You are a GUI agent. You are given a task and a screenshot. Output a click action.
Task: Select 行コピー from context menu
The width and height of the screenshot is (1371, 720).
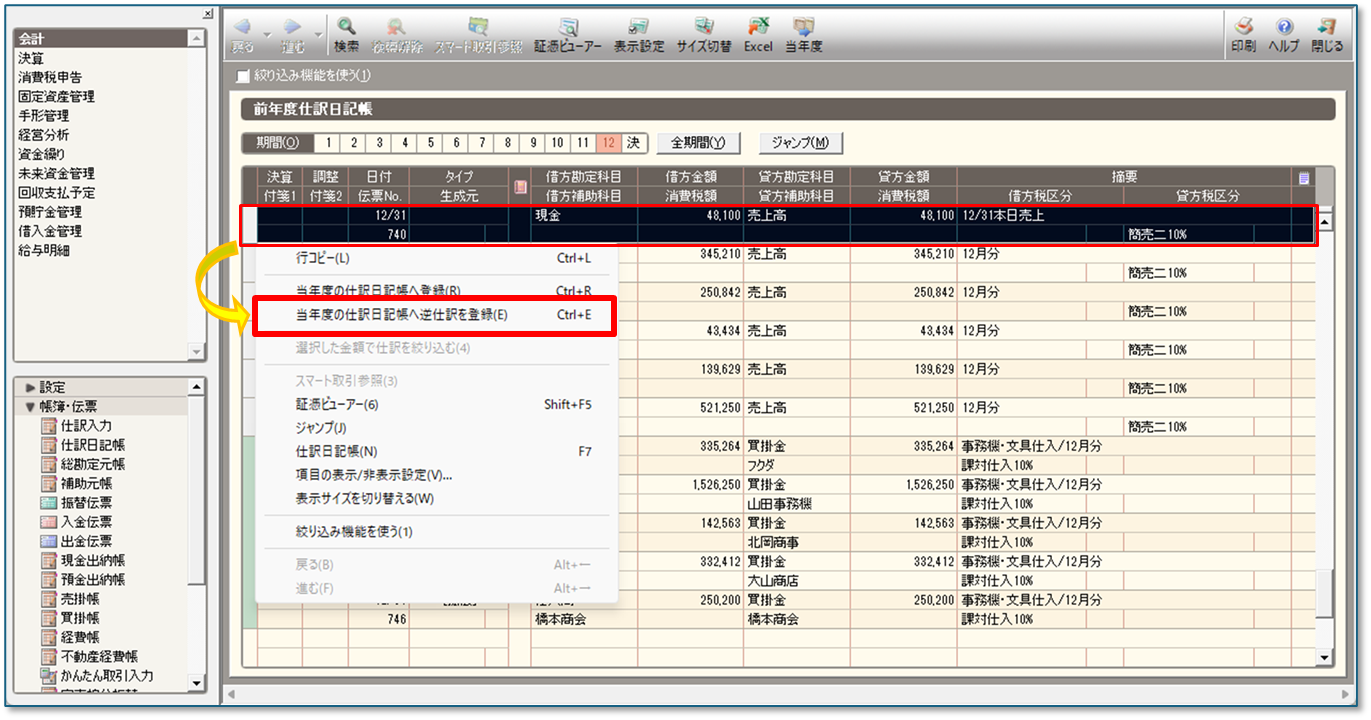click(323, 258)
